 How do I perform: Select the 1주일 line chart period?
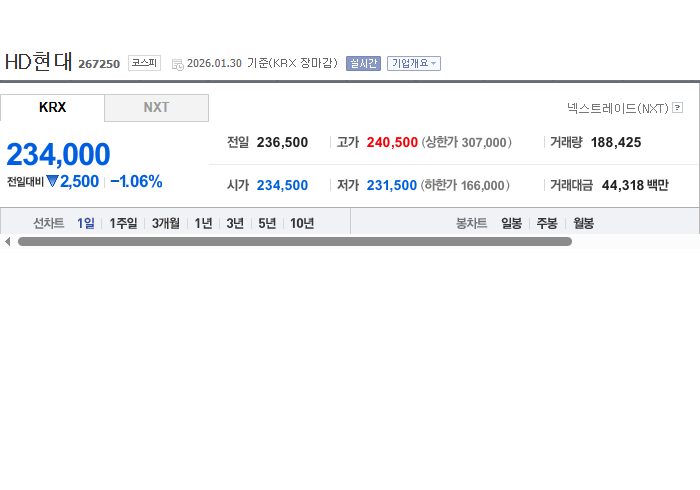tap(123, 223)
